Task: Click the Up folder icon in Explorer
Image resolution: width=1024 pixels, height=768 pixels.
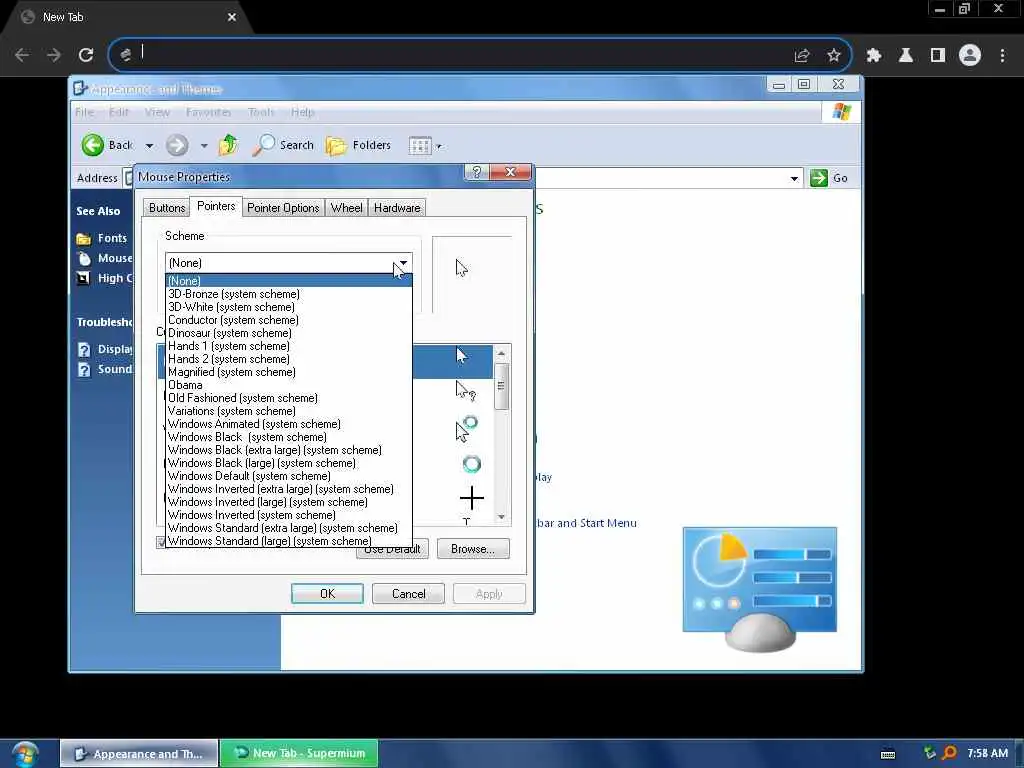Action: point(229,145)
